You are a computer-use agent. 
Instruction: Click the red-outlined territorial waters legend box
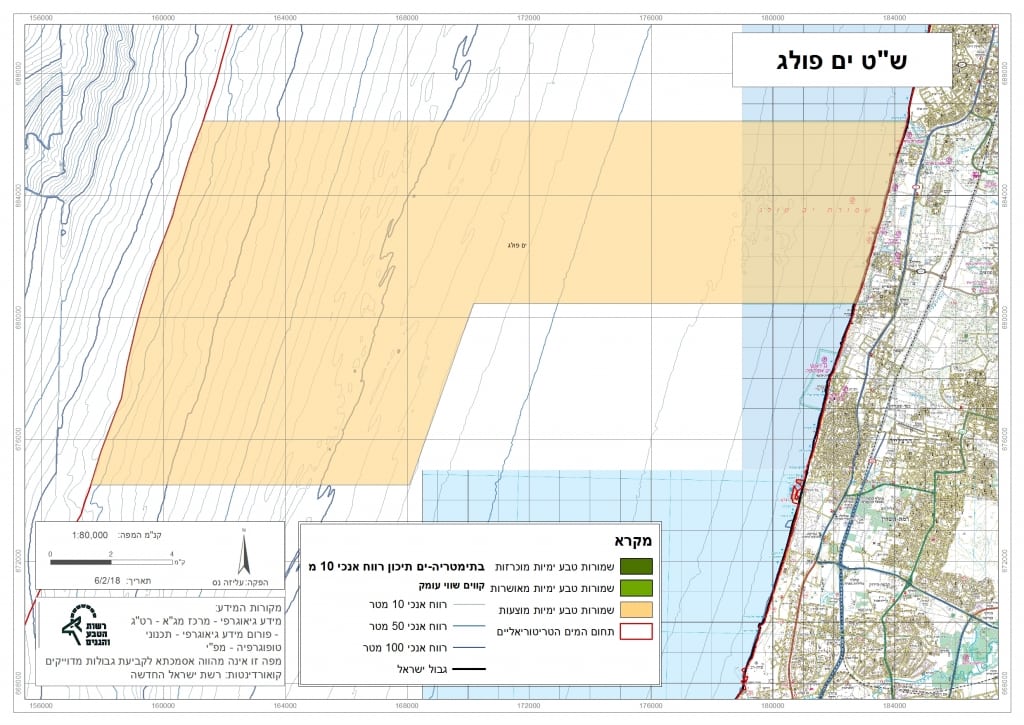click(x=636, y=631)
